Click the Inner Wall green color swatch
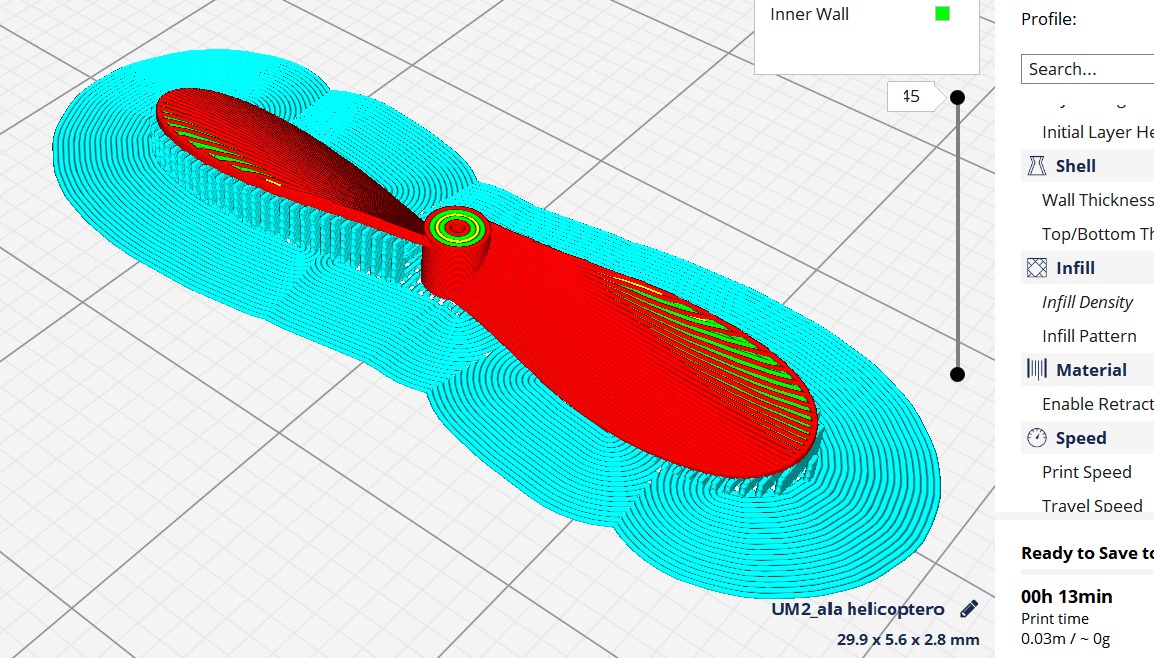 coord(942,13)
